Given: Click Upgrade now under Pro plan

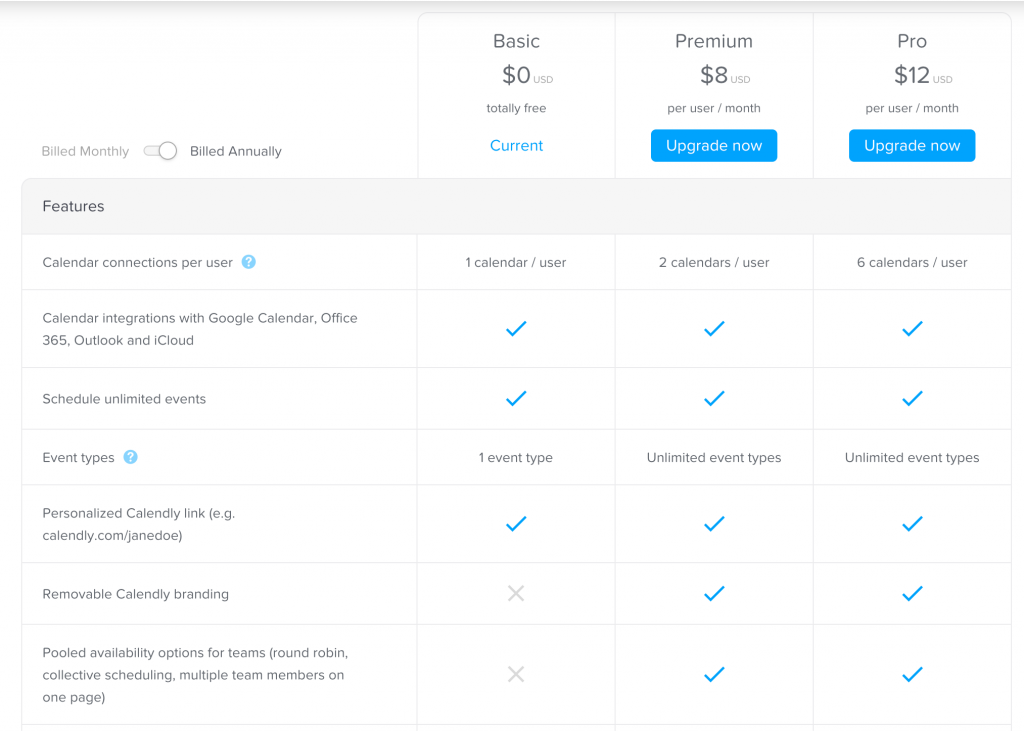Looking at the screenshot, I should pyautogui.click(x=912, y=146).
